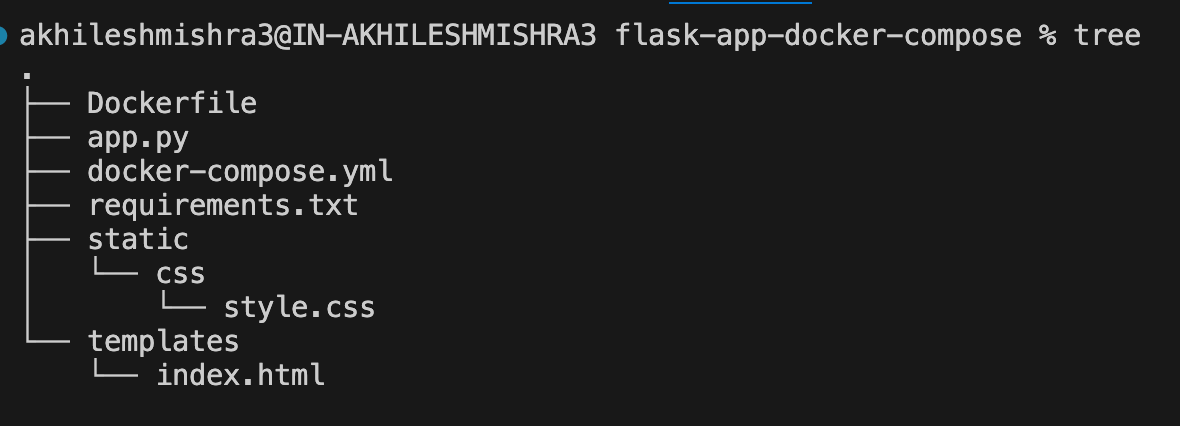The height and width of the screenshot is (426, 1180).
Task: Click flask-app-docker-compose directory in prompt
Action: (x=818, y=35)
